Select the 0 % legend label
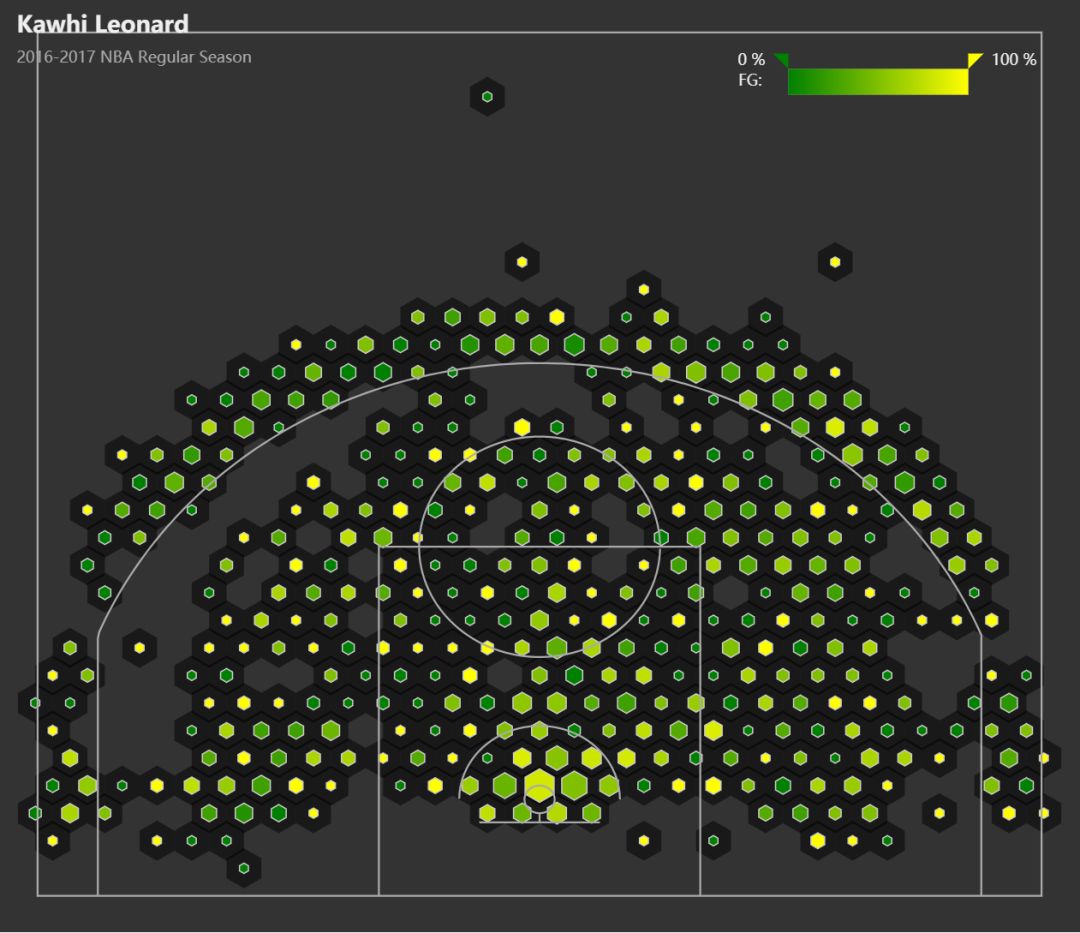The image size is (1080, 933). [751, 59]
